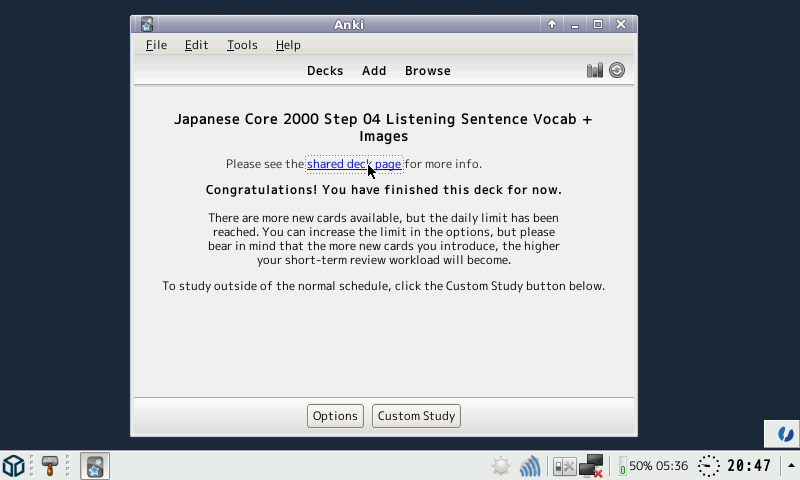The height and width of the screenshot is (480, 800).
Task: Click the Options button
Action: tap(335, 416)
